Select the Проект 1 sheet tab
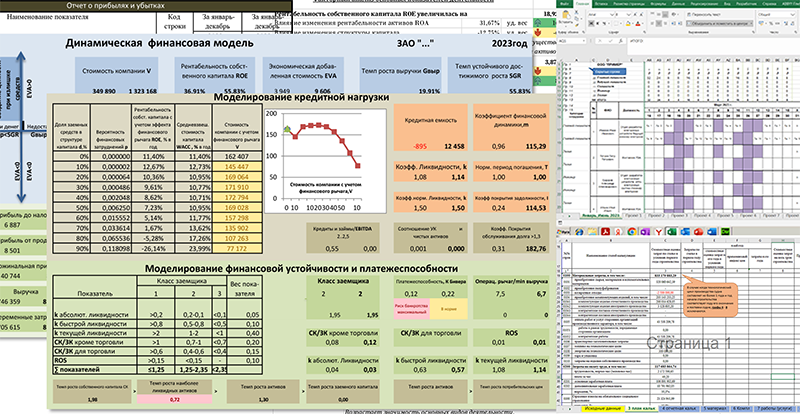The height and width of the screenshot is (414, 800). click(x=633, y=215)
